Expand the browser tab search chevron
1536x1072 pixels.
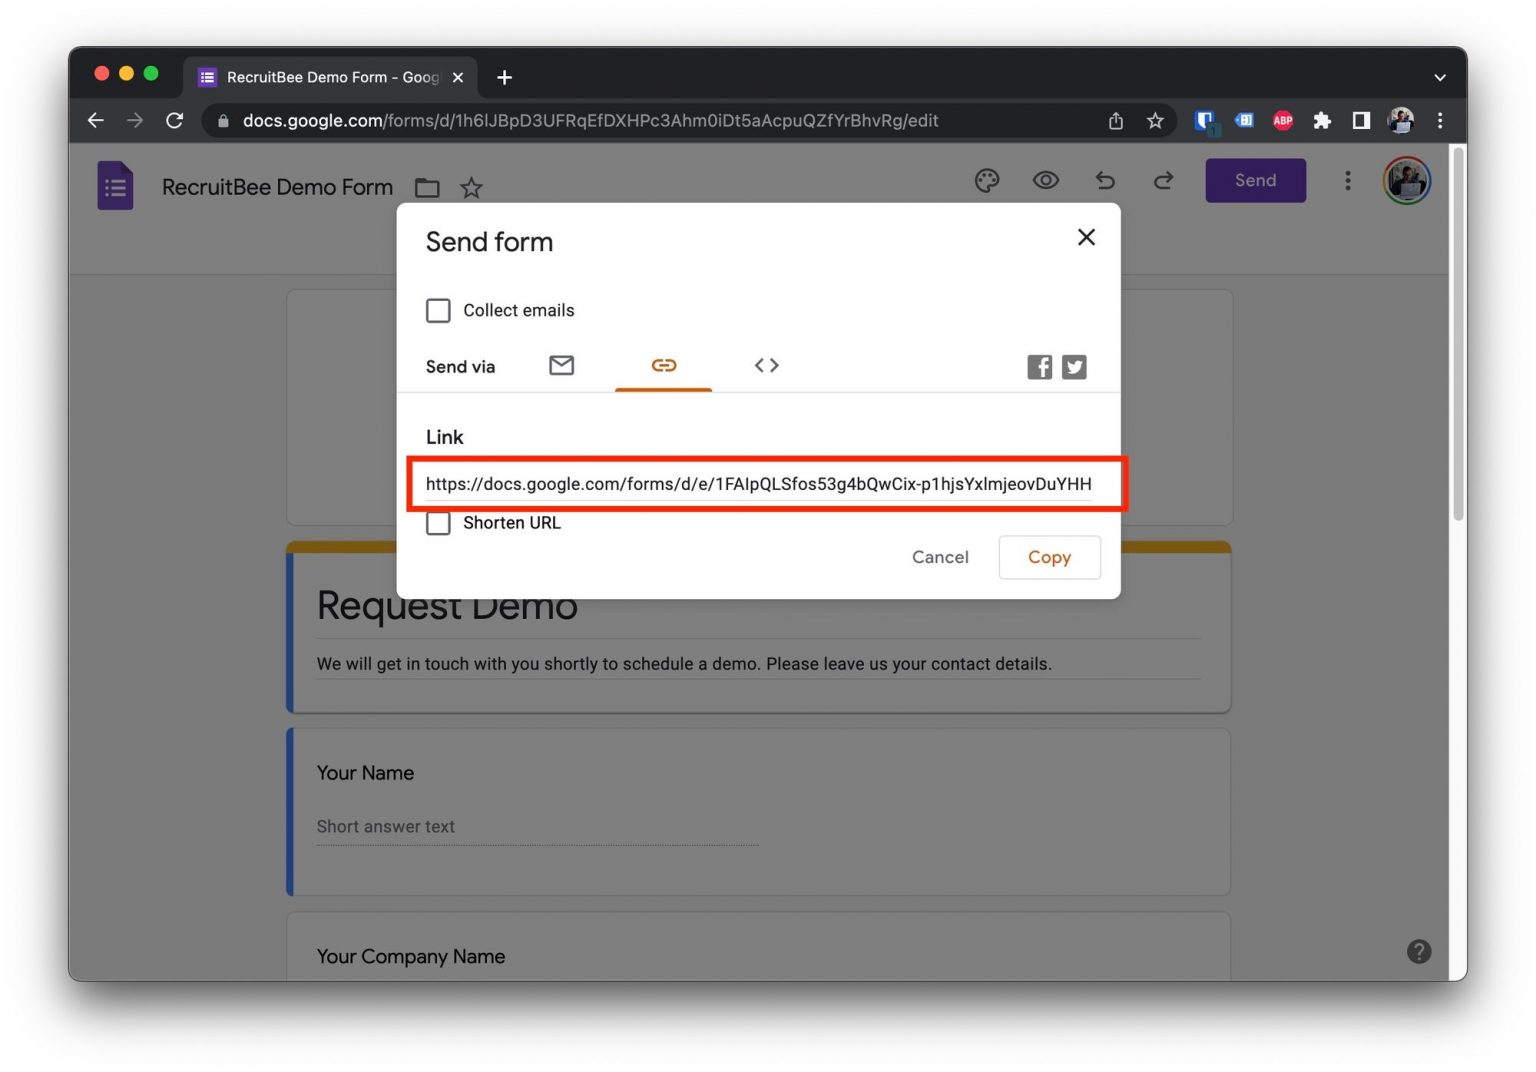click(x=1439, y=78)
